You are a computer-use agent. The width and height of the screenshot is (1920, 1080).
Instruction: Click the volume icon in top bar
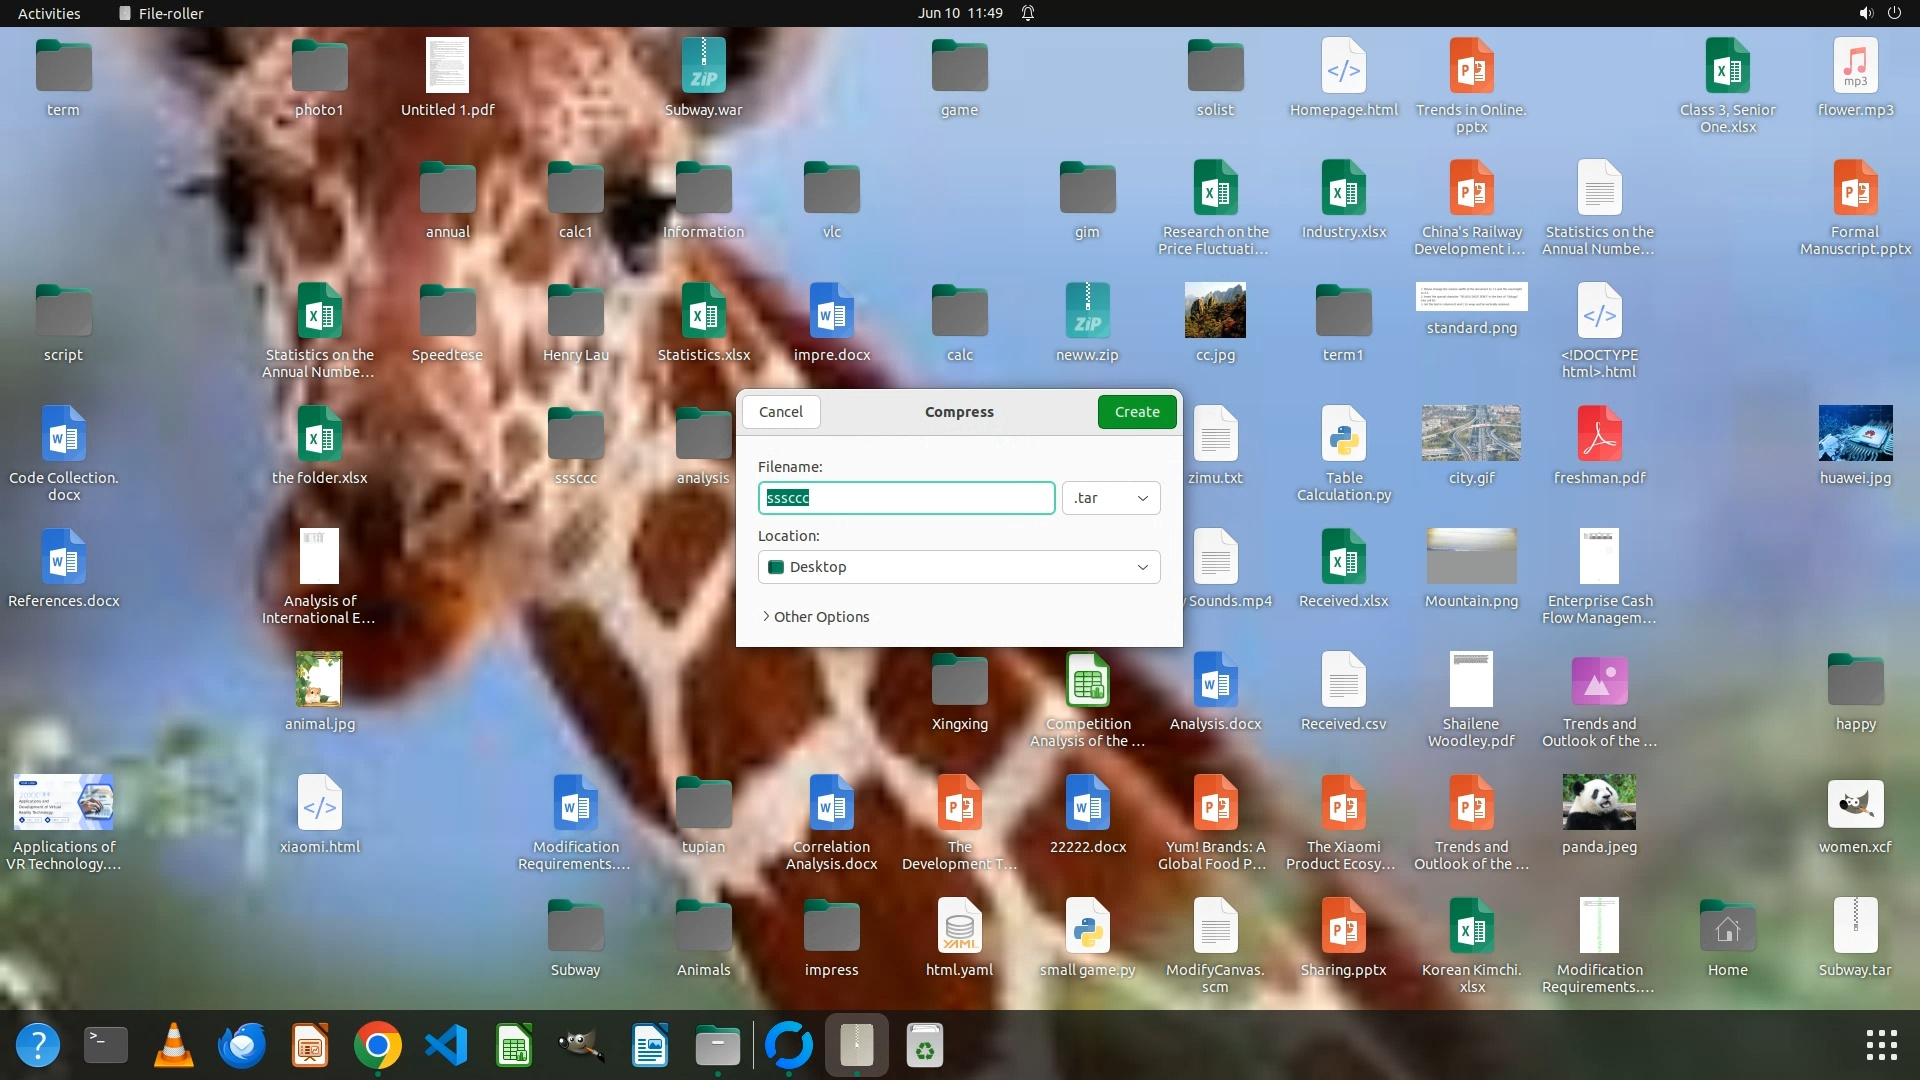[x=1865, y=13]
